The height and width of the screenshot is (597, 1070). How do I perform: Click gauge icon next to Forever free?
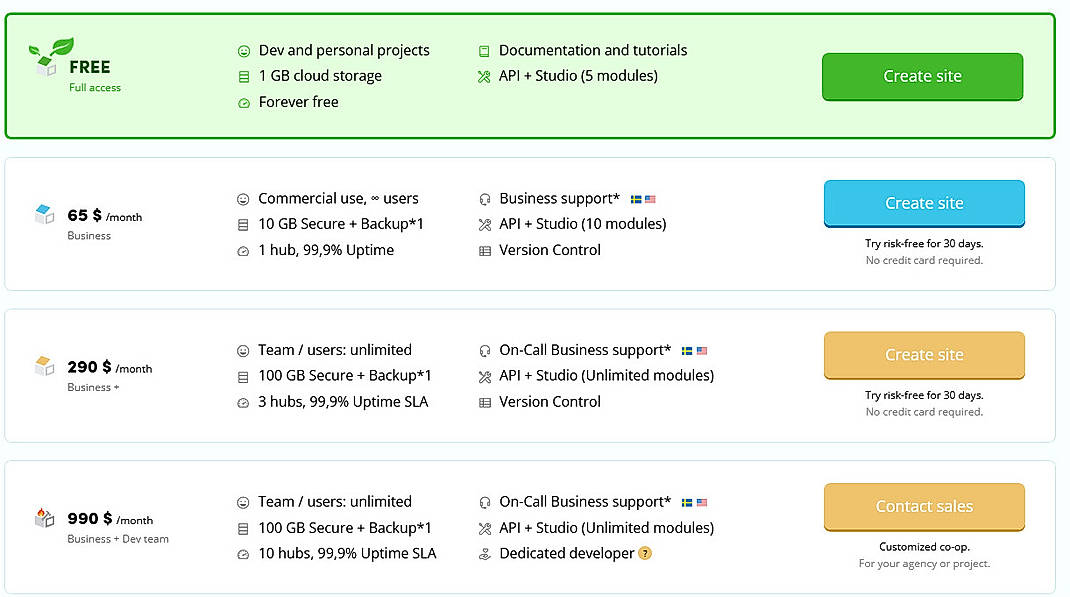(x=244, y=103)
